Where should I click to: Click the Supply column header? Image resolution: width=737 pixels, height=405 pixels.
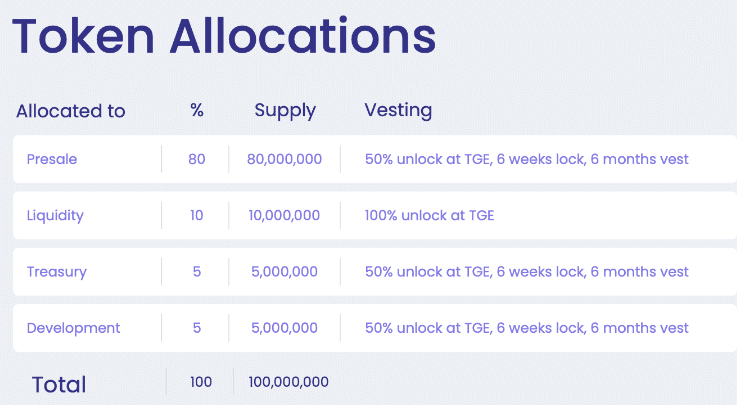coord(285,111)
